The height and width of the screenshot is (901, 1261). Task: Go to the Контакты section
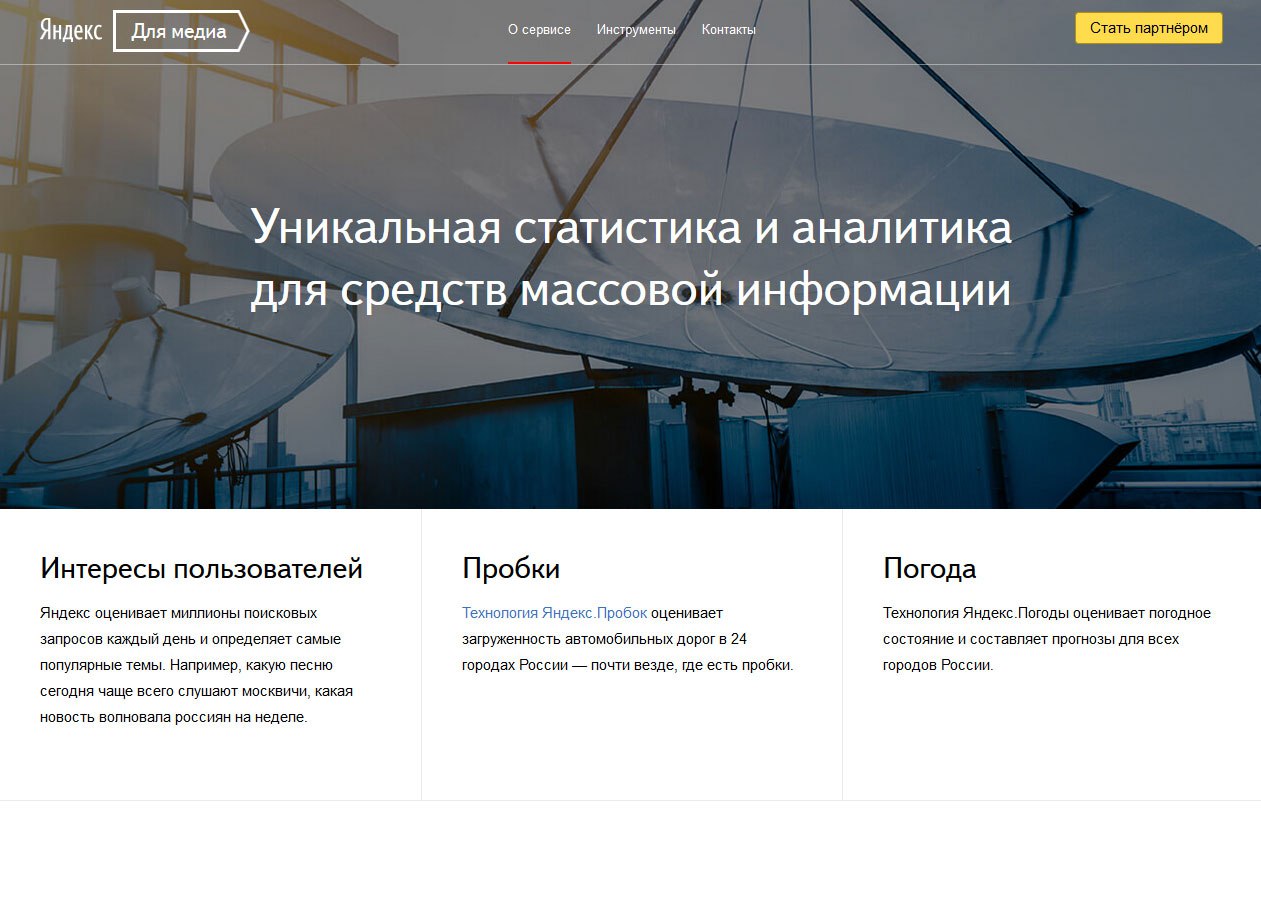tap(729, 30)
